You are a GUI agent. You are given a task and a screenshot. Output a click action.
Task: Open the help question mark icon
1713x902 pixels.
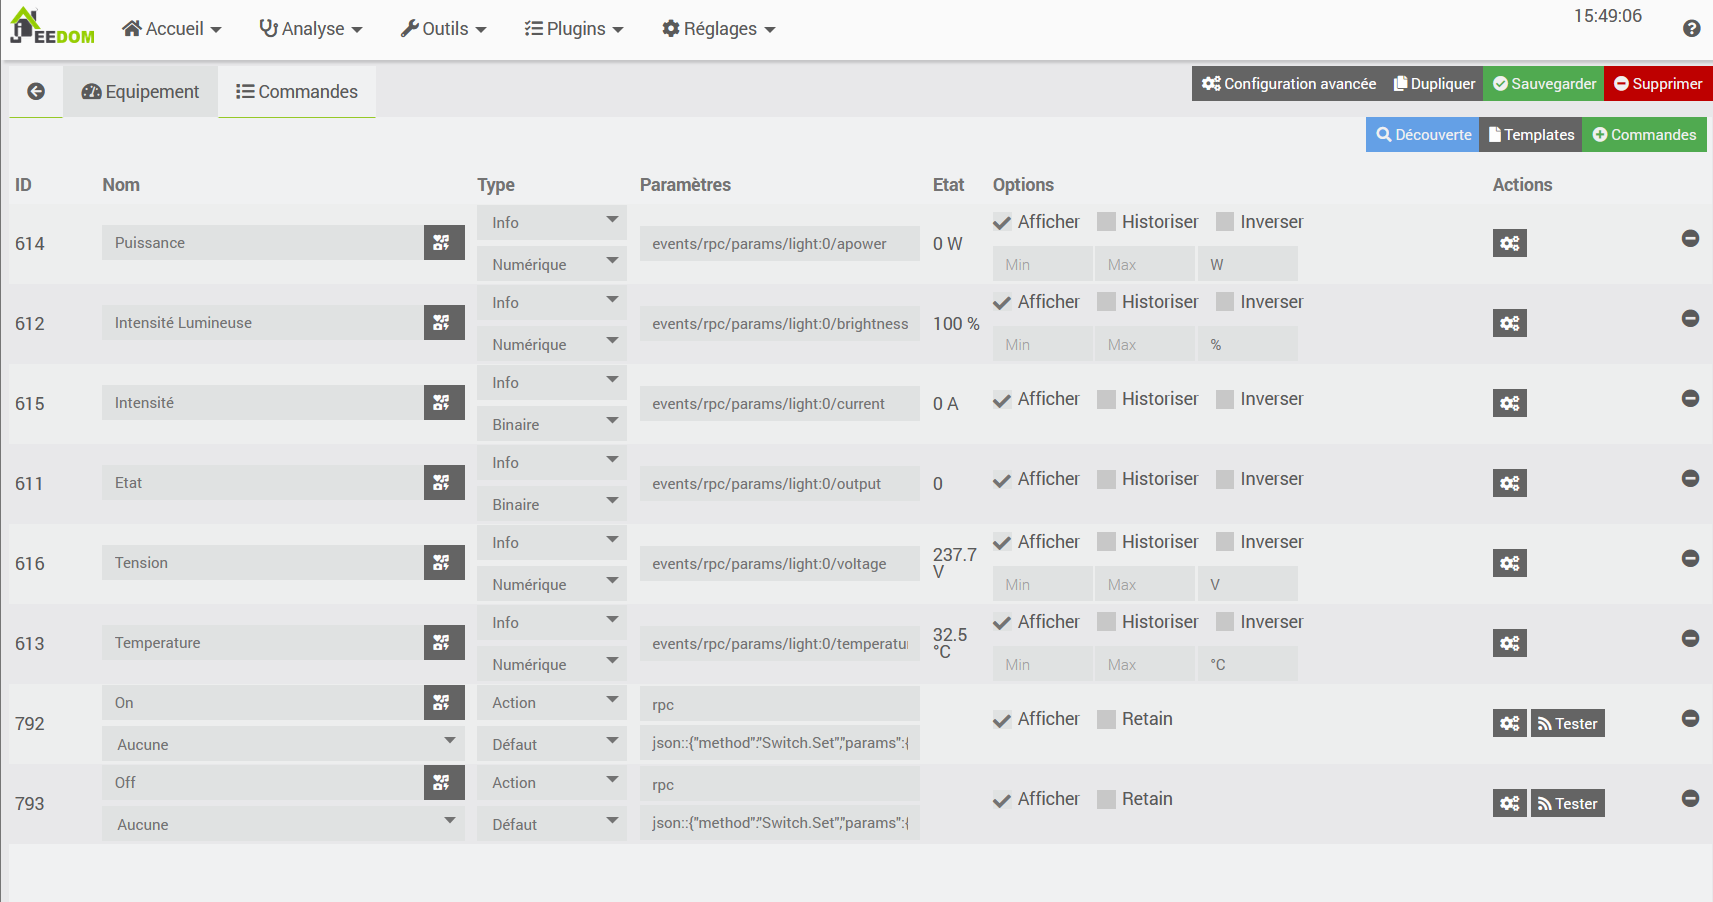point(1691,29)
